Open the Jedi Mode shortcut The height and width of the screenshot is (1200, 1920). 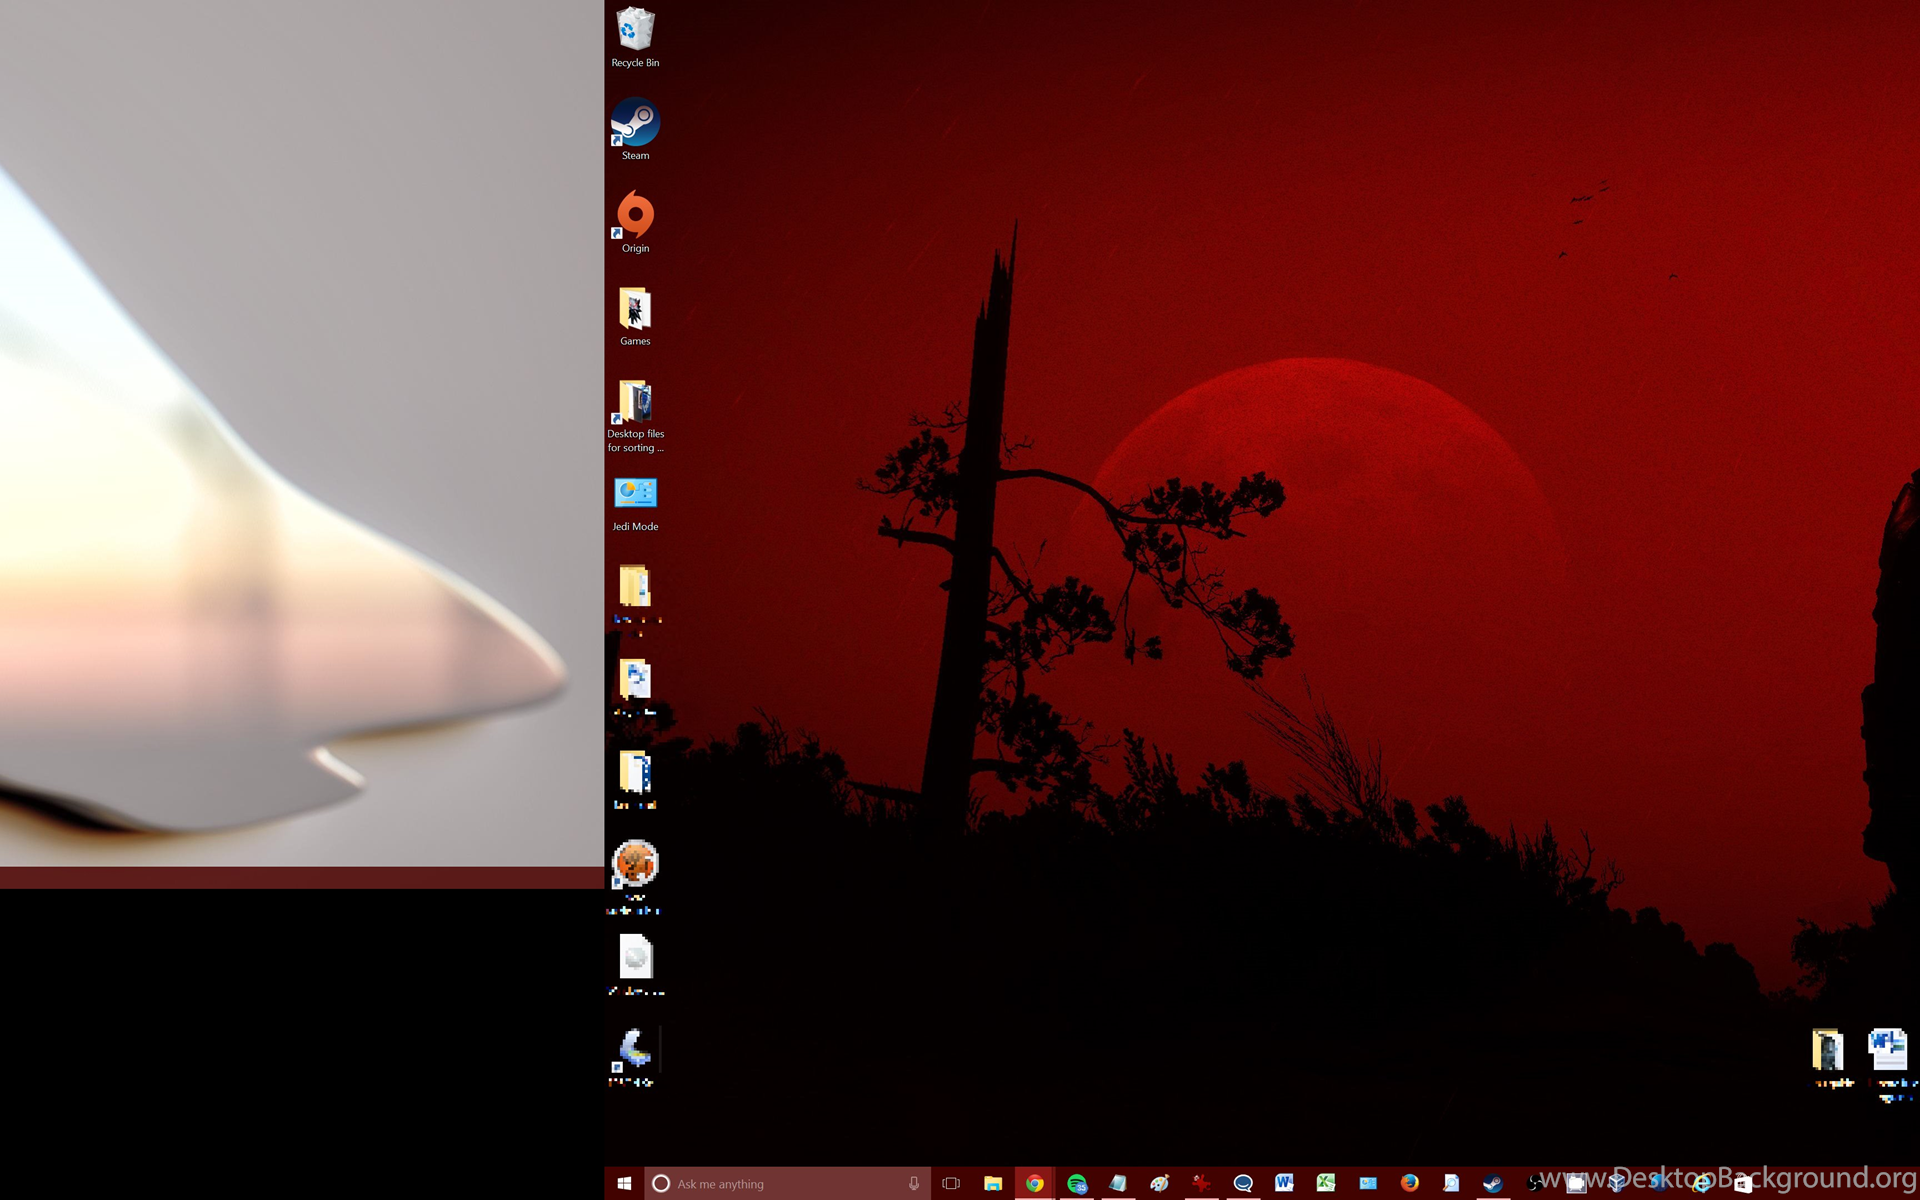coord(635,495)
